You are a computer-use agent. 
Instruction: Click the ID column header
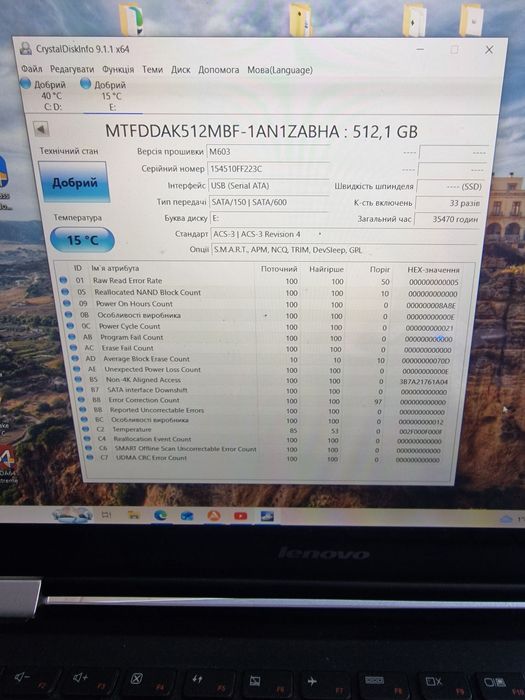(x=78, y=268)
